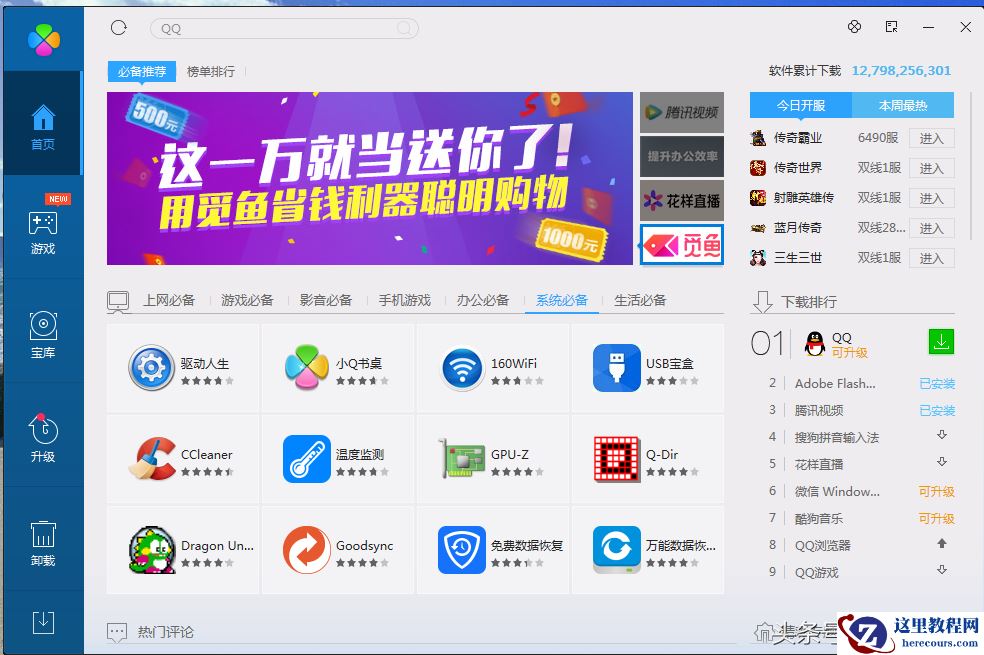The height and width of the screenshot is (655, 984).
Task: Click download arrow for 花样直播
Action: (942, 462)
